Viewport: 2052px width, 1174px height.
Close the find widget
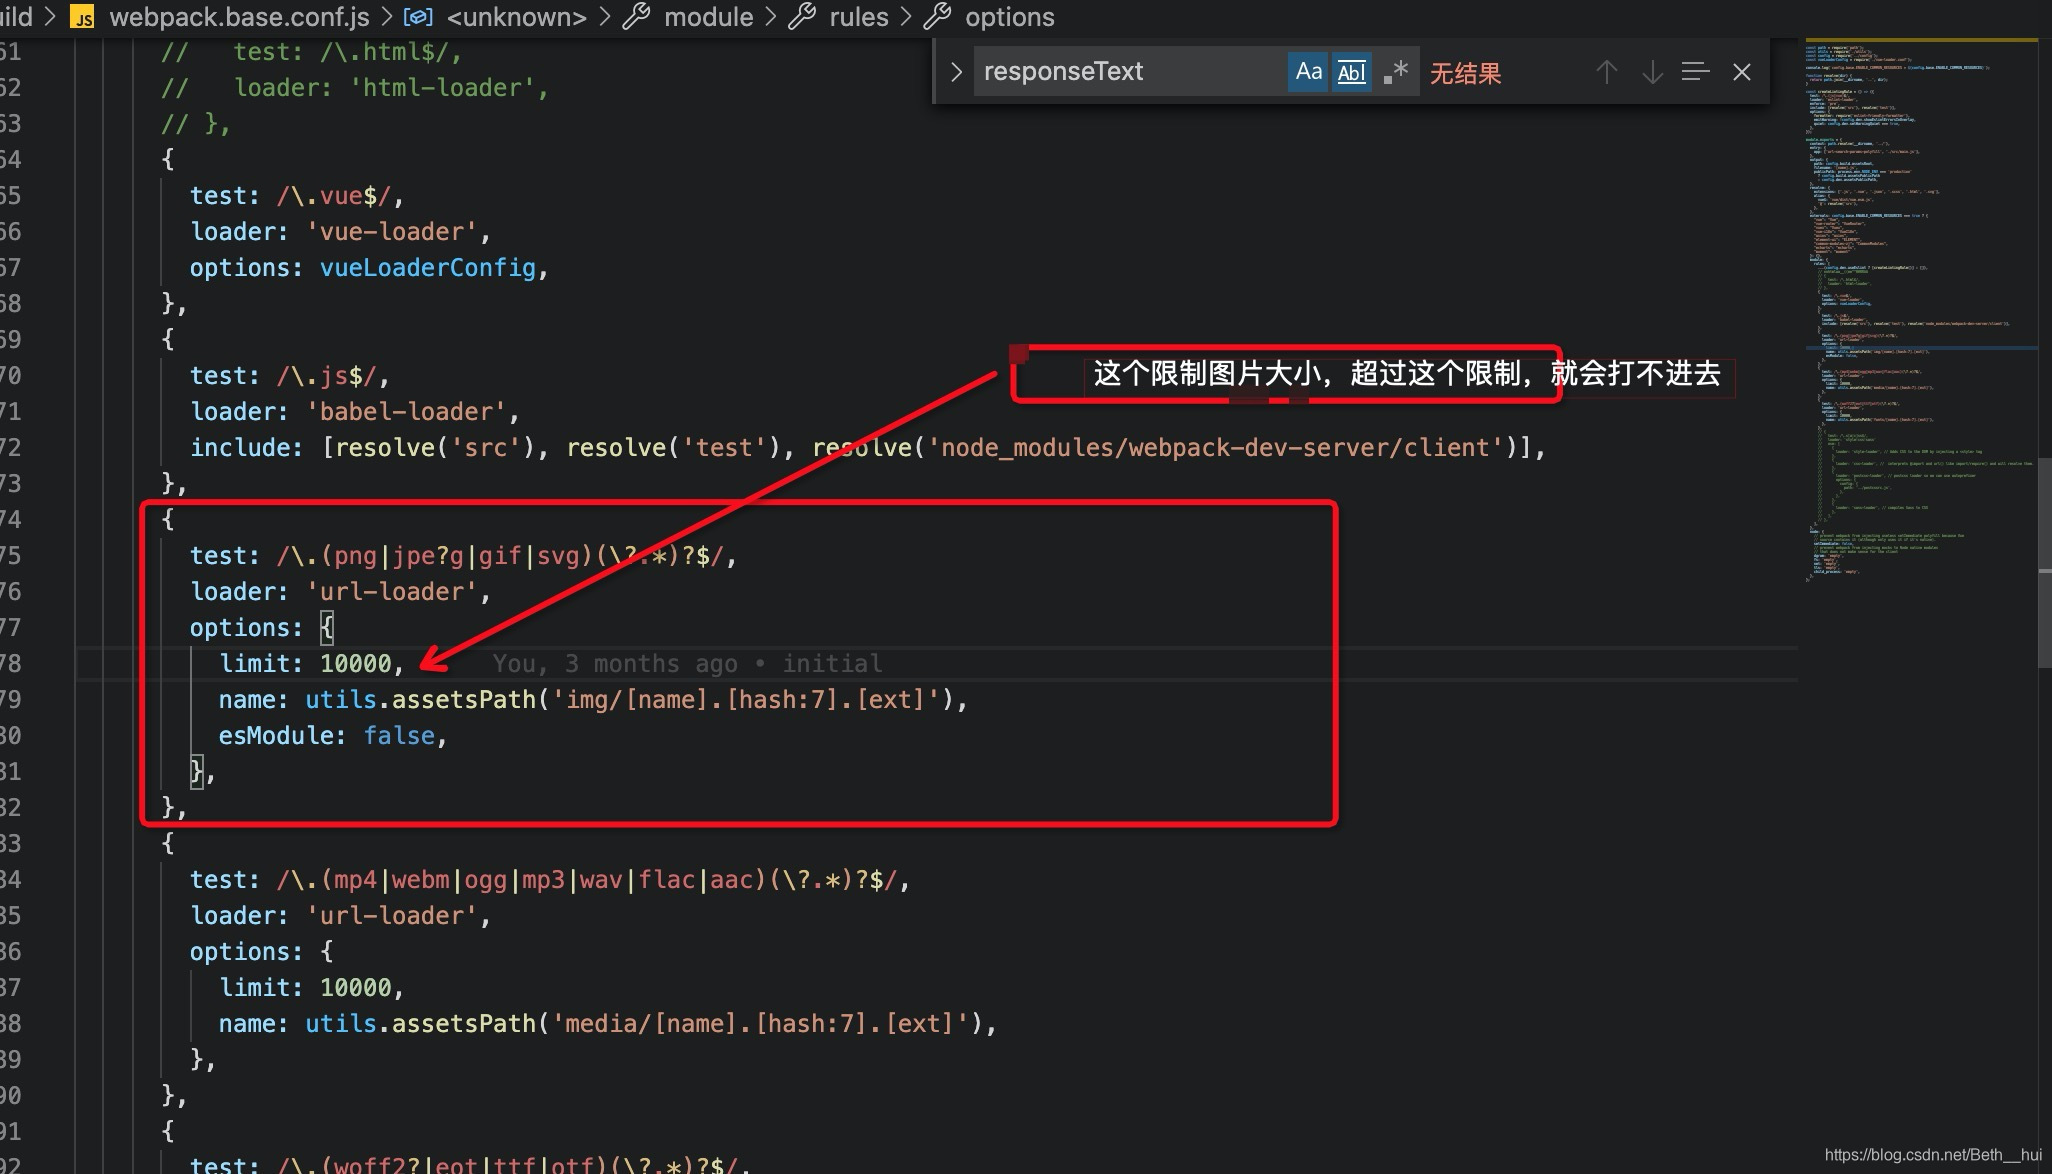coord(1742,72)
